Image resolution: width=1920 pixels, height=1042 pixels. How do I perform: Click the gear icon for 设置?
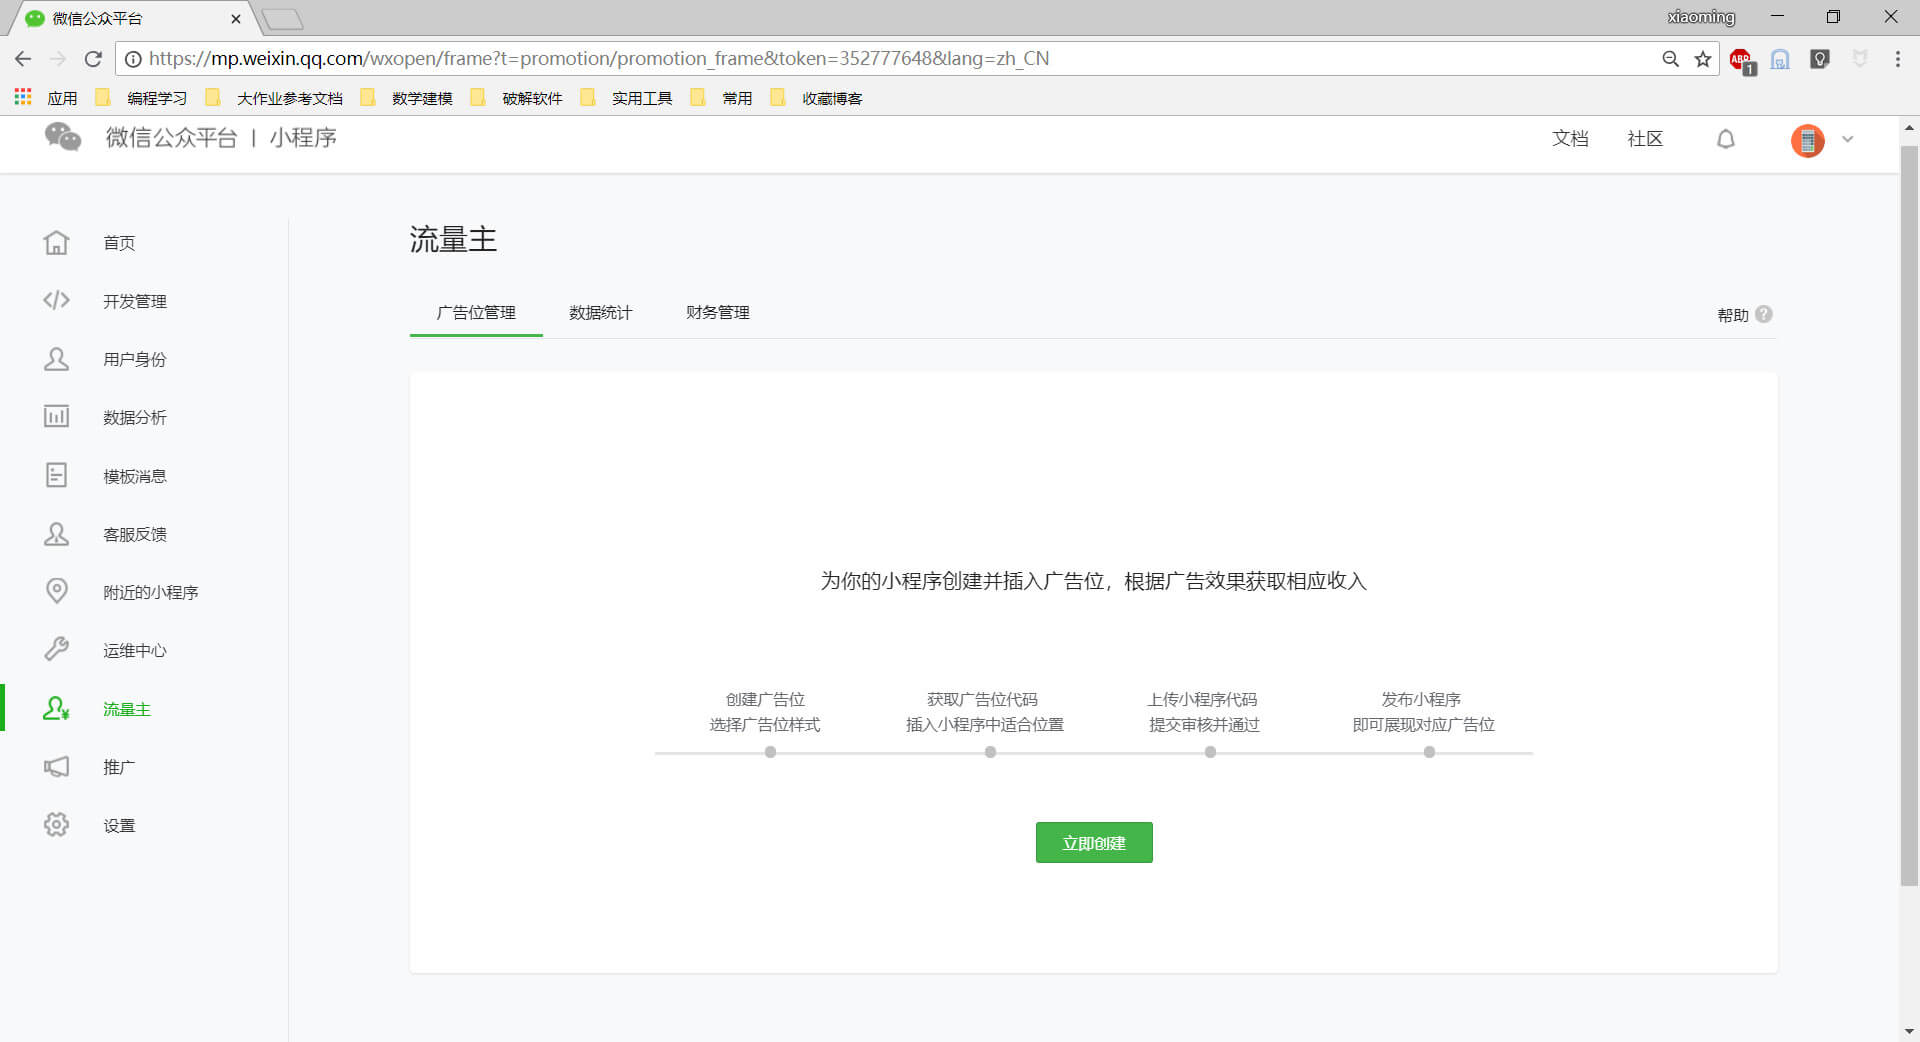point(57,825)
